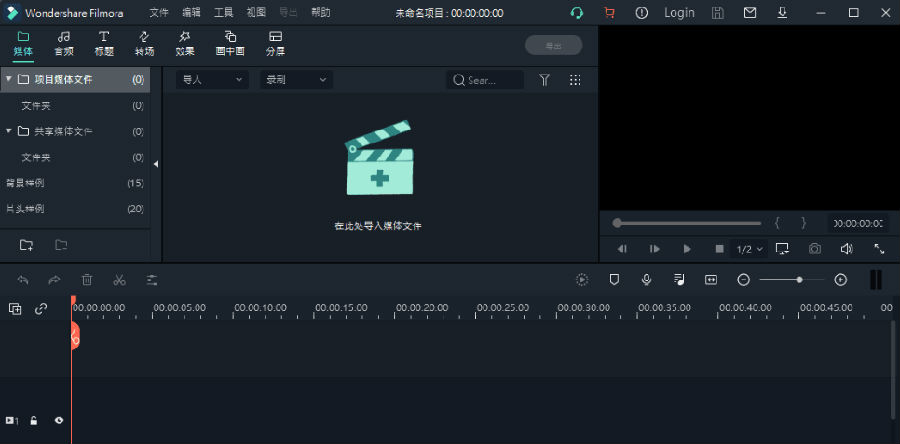Toggle the timeline link chain icon
The width and height of the screenshot is (900, 444).
click(x=41, y=309)
